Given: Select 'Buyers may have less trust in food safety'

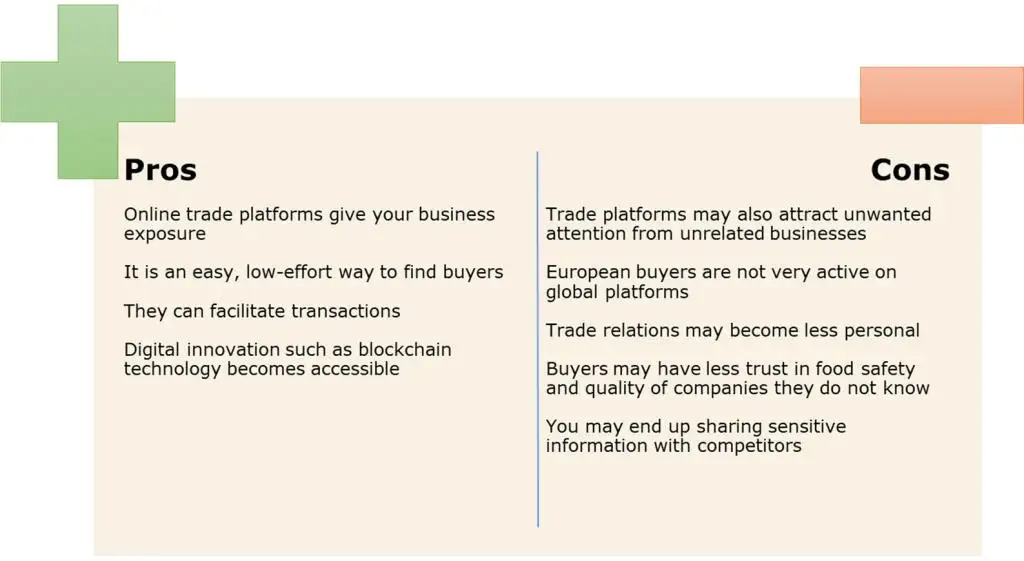Looking at the screenshot, I should [x=730, y=369].
